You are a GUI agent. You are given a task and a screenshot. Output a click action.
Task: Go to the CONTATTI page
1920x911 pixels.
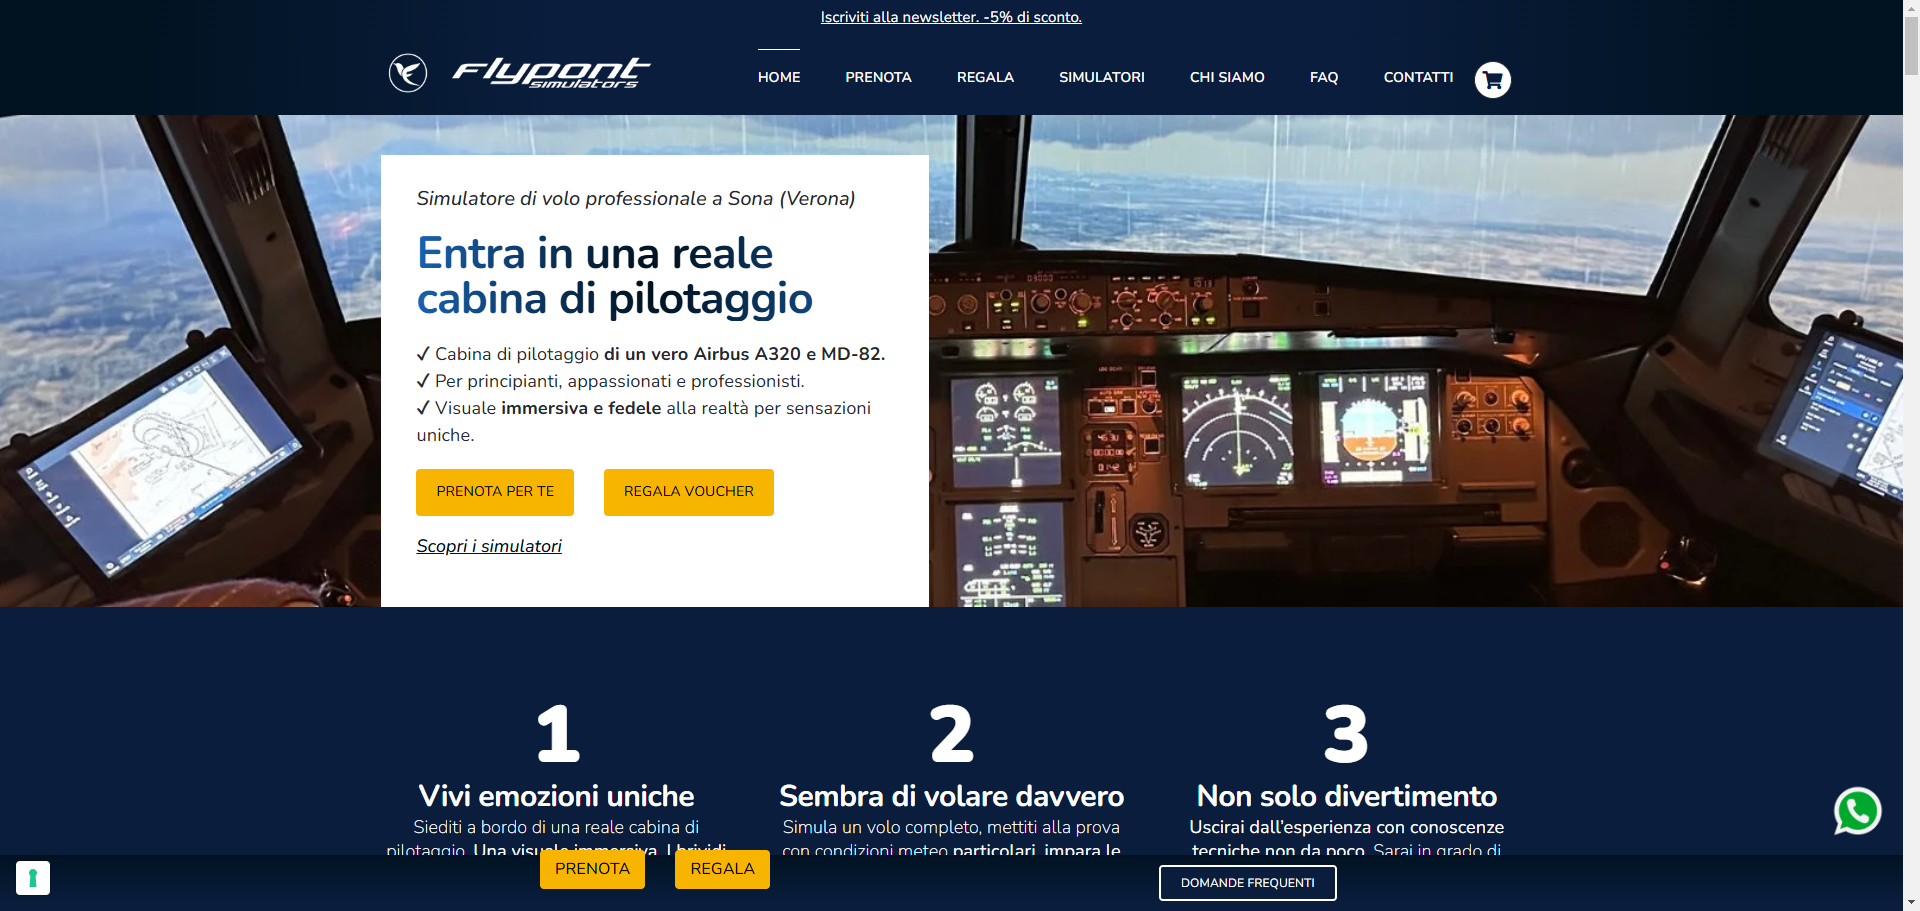click(1418, 77)
